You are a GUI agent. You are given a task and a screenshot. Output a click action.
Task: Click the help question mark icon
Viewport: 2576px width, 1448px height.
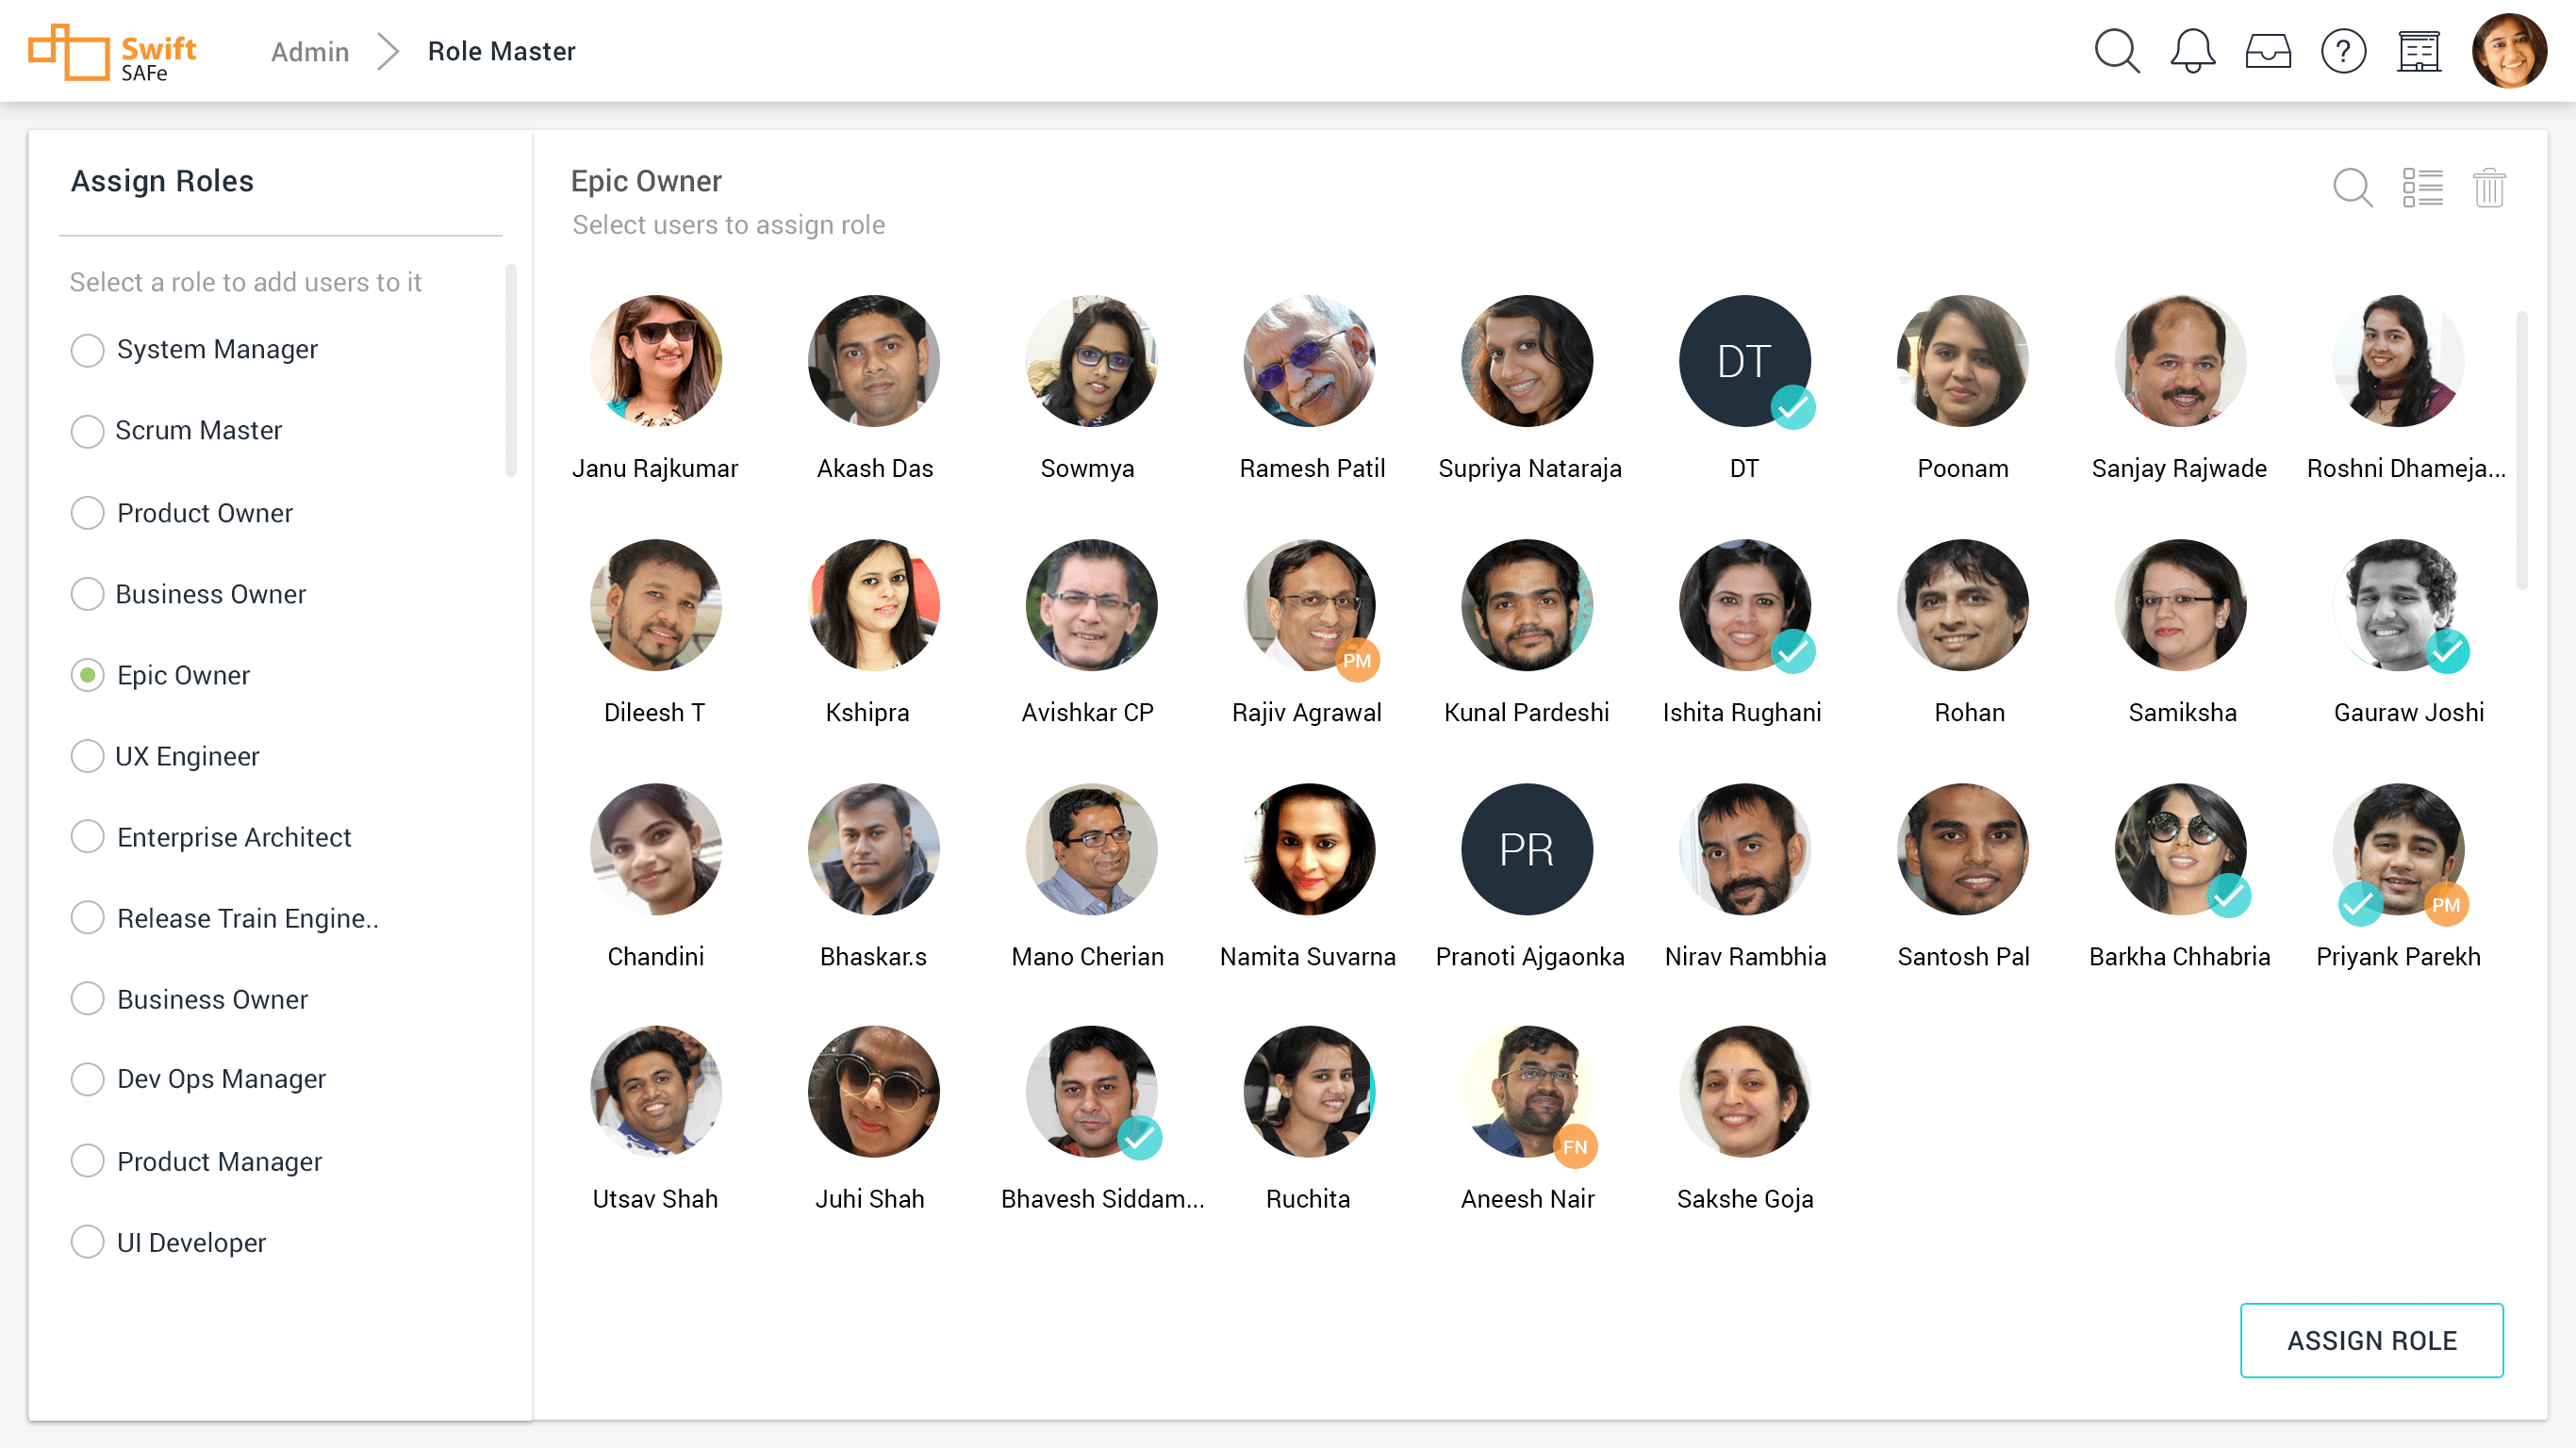click(x=2343, y=51)
